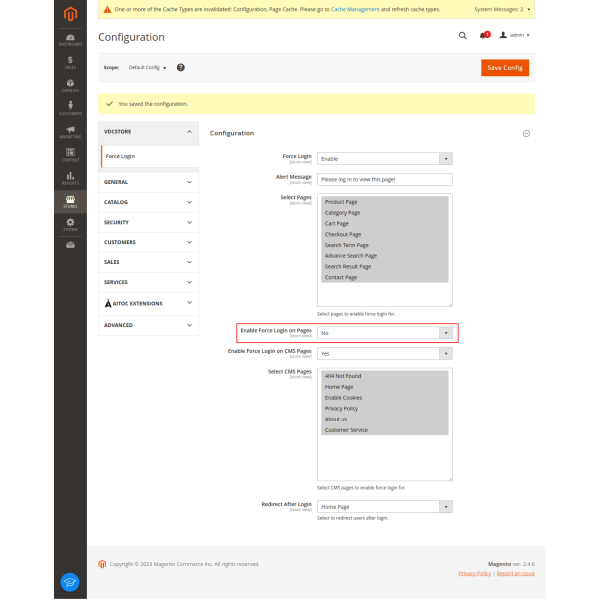Image resolution: width=600 pixels, height=600 pixels.
Task: Open the Reports bar chart icon
Action: [70, 177]
